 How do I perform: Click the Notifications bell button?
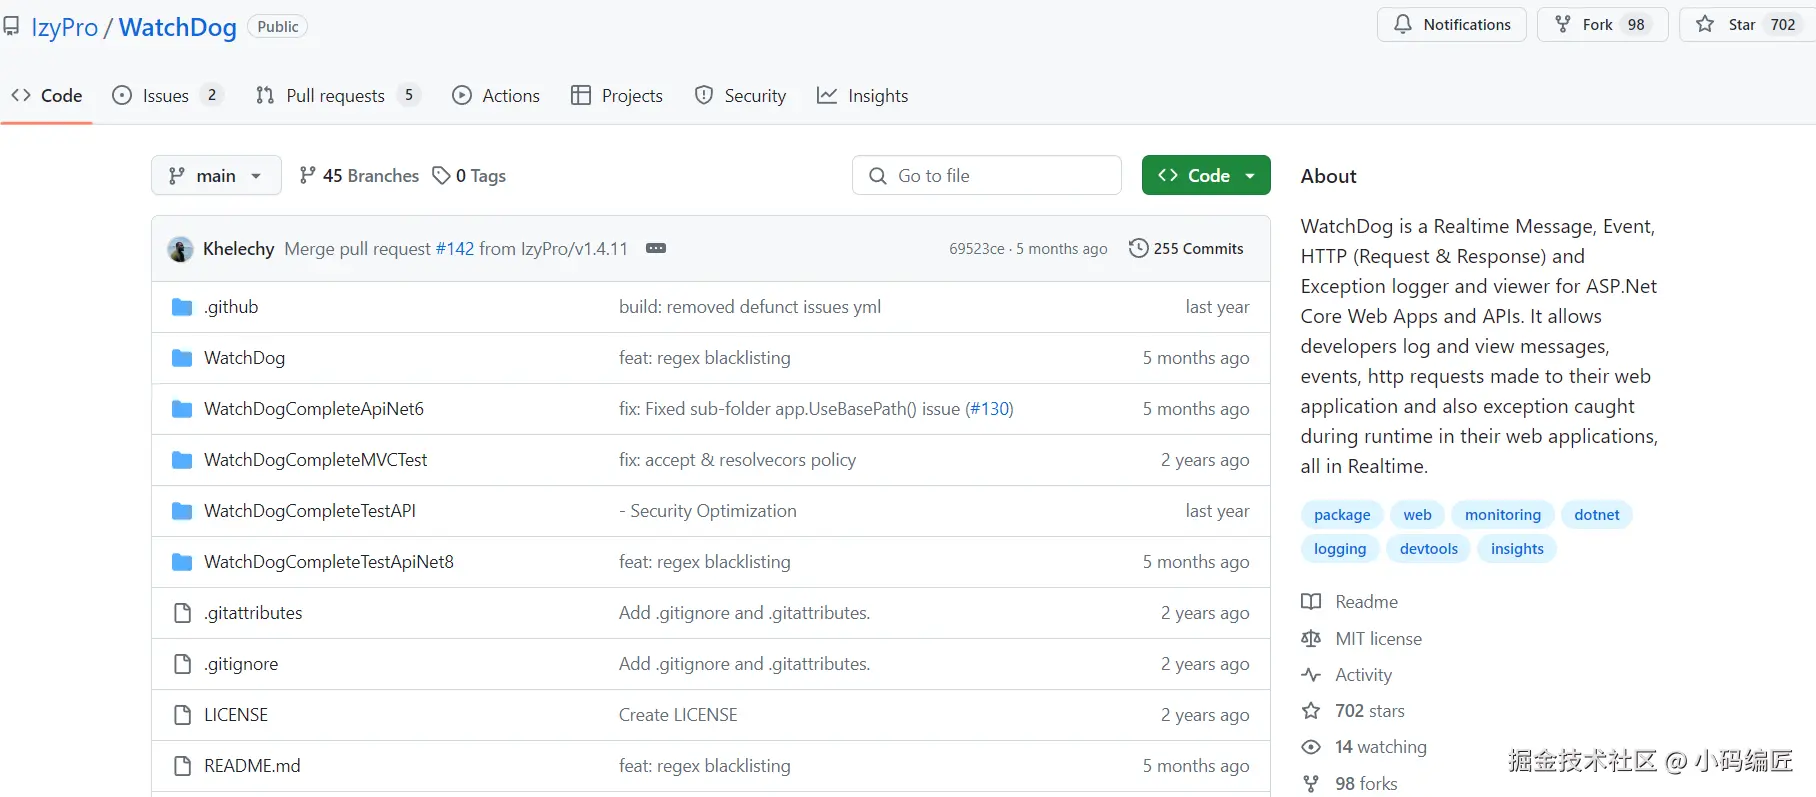click(1451, 25)
